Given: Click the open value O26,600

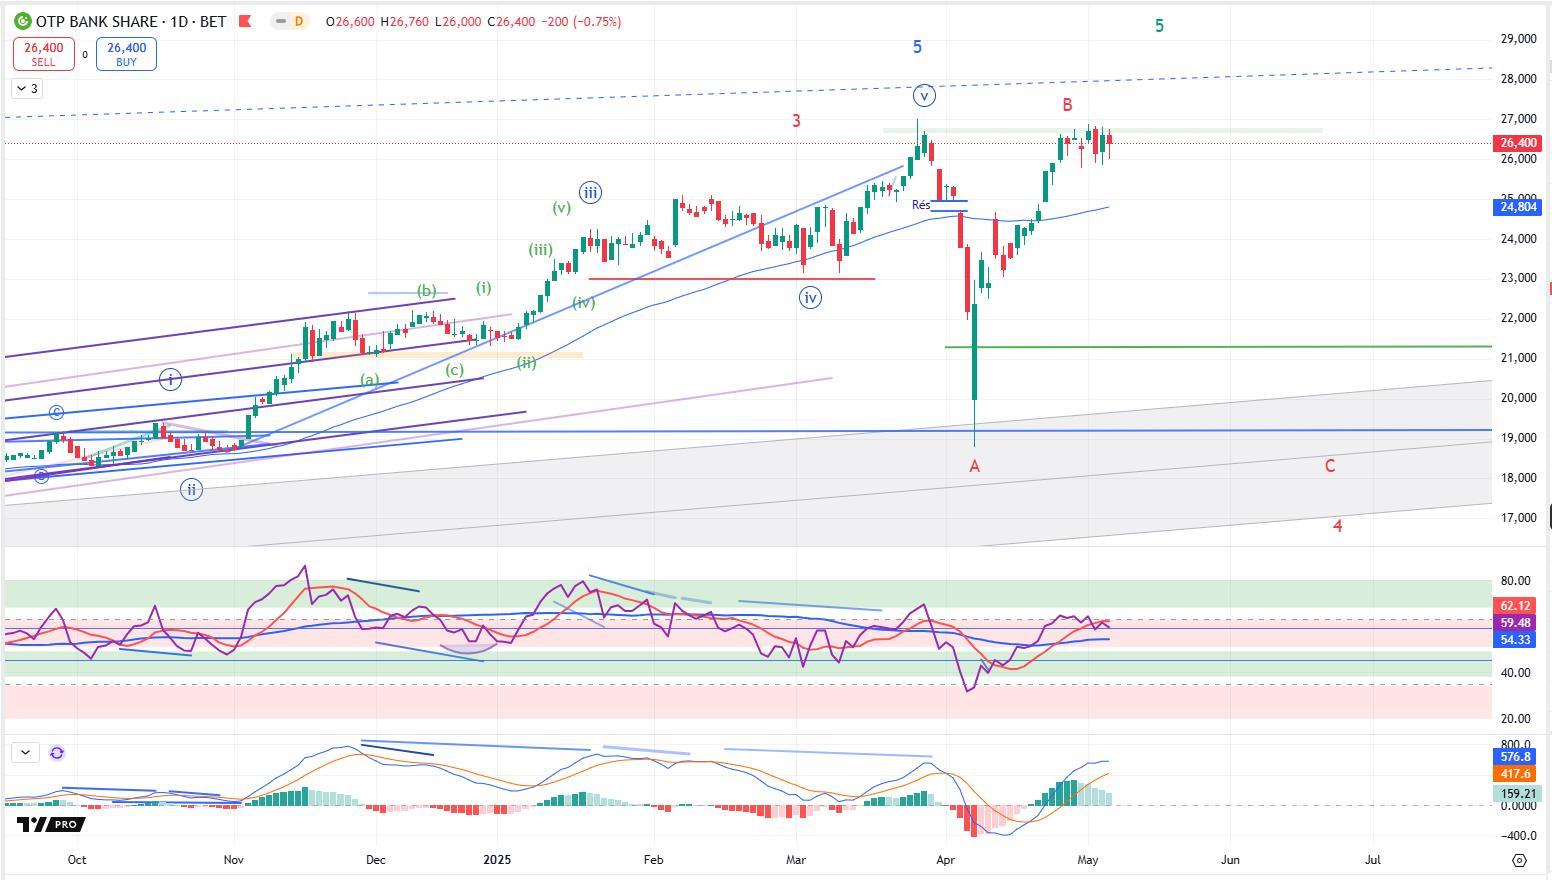Looking at the screenshot, I should point(351,21).
